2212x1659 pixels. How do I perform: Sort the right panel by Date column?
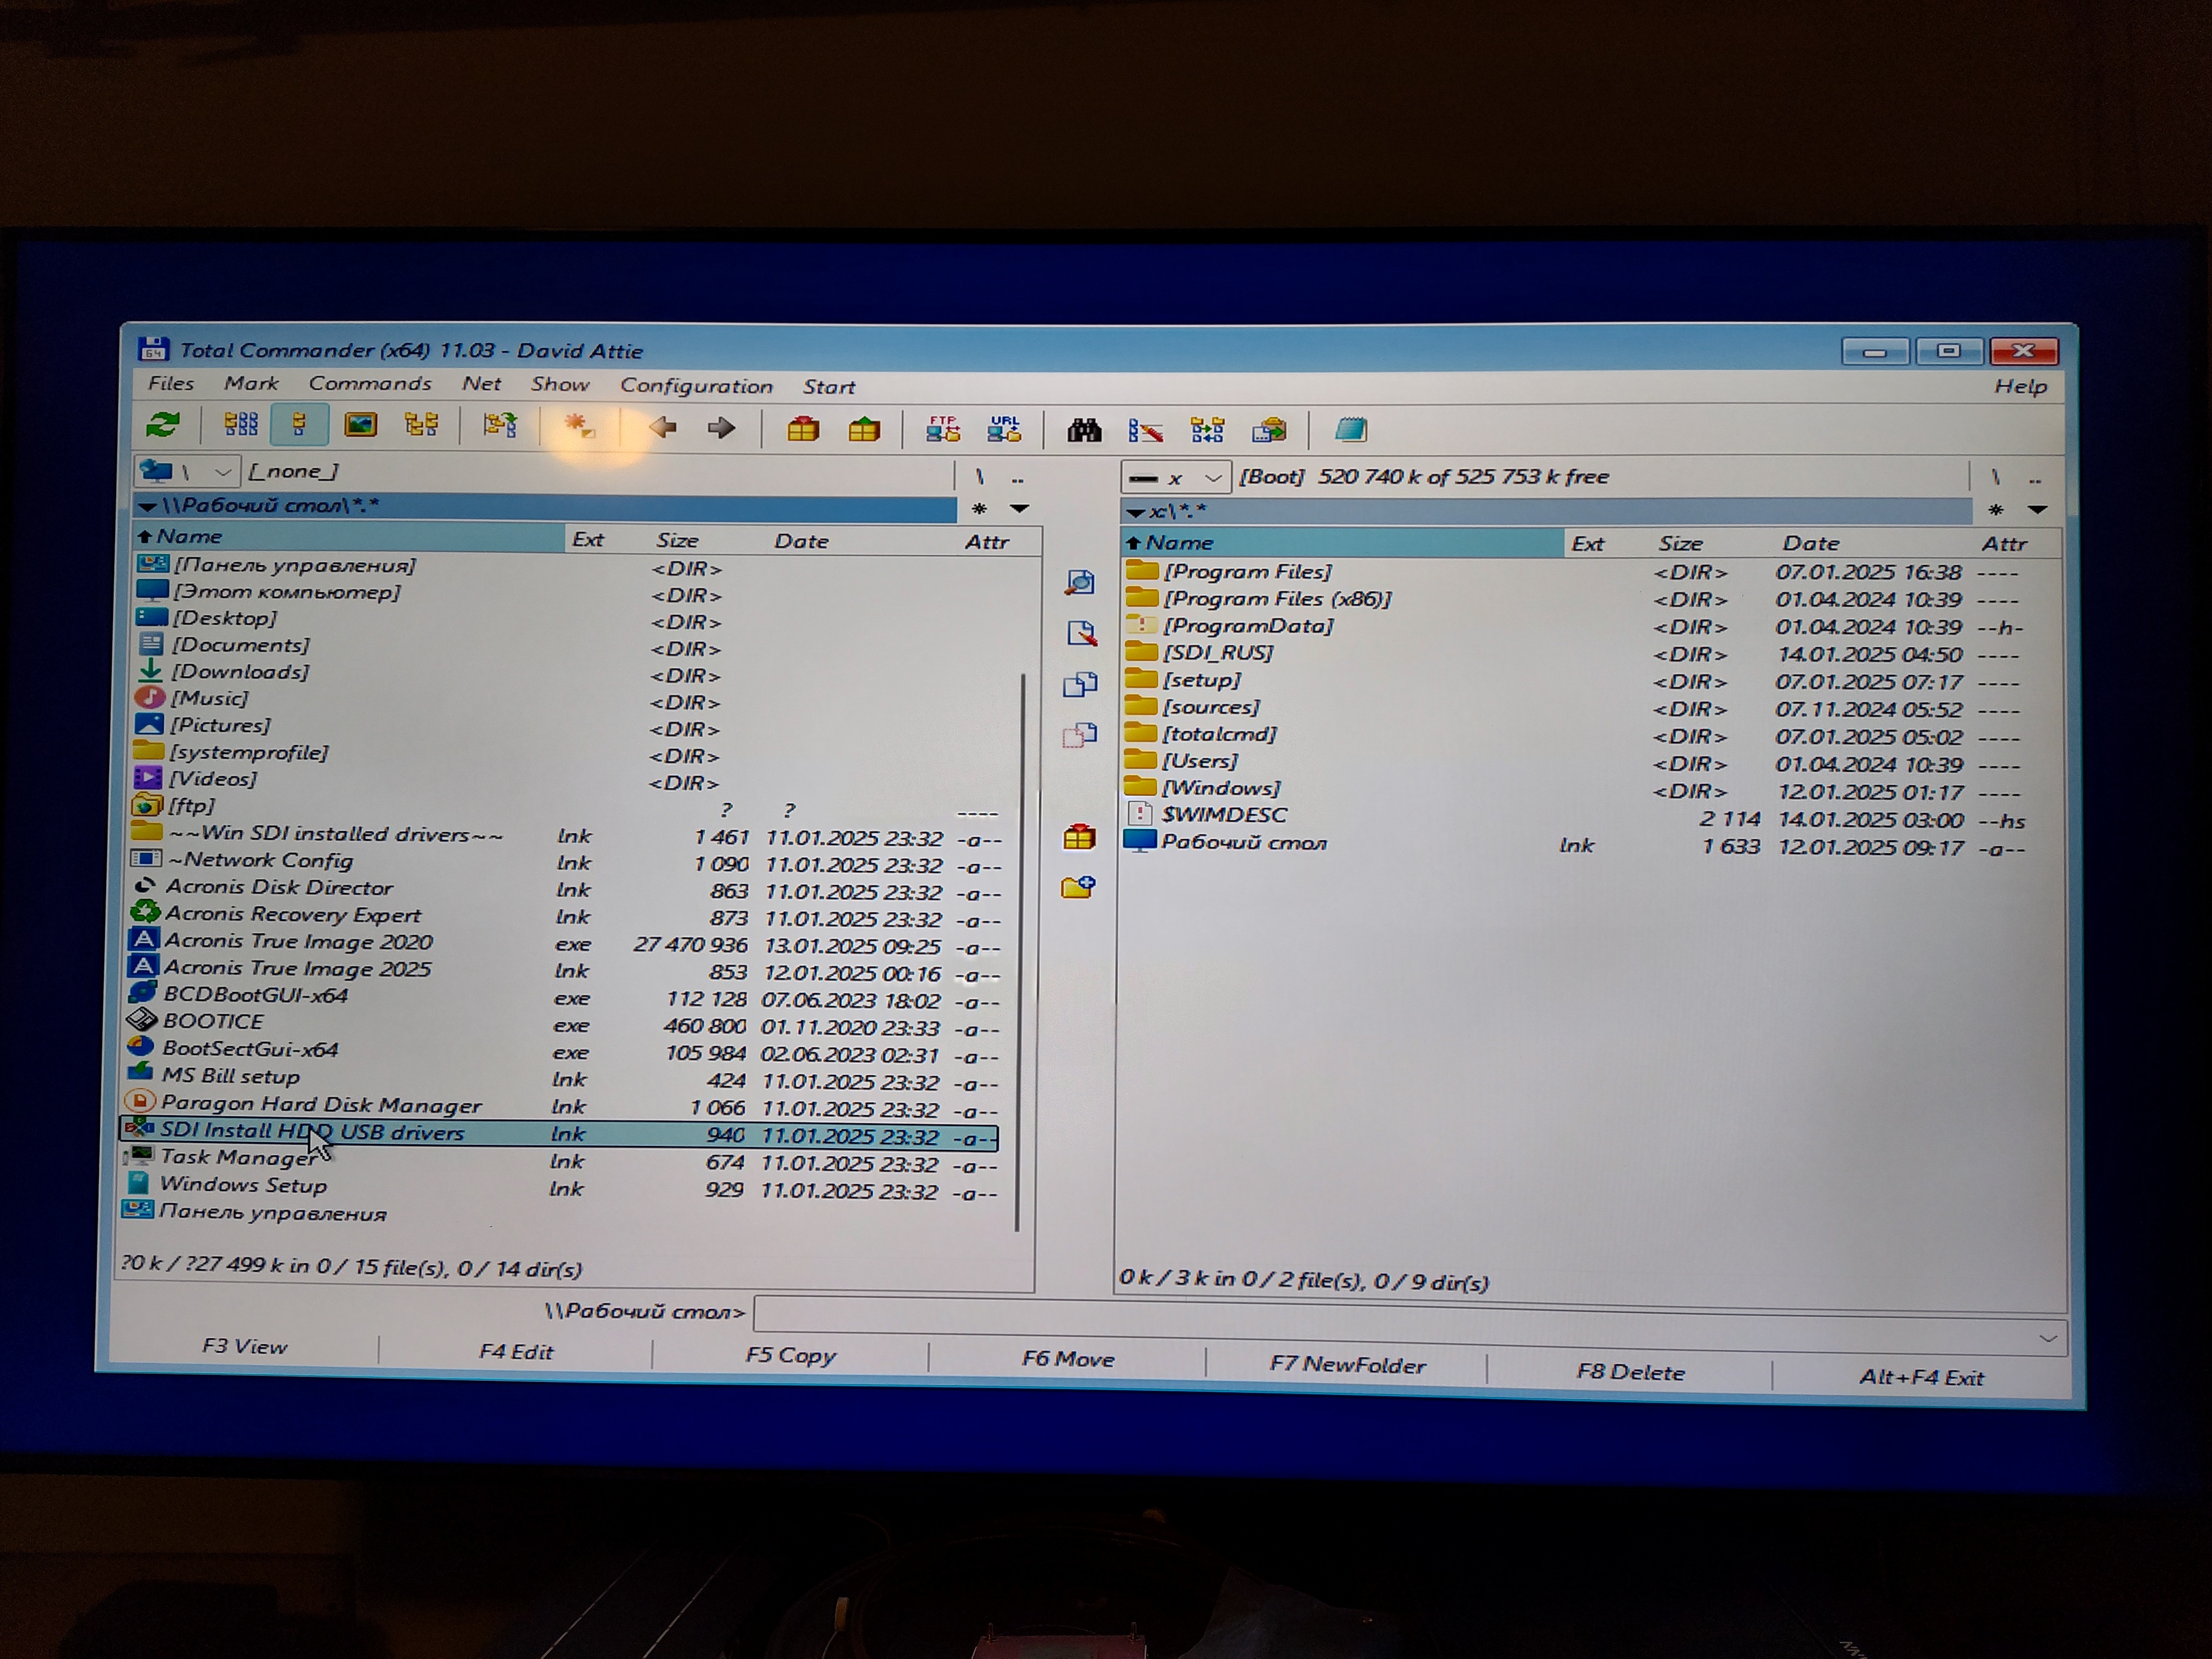(x=1810, y=543)
